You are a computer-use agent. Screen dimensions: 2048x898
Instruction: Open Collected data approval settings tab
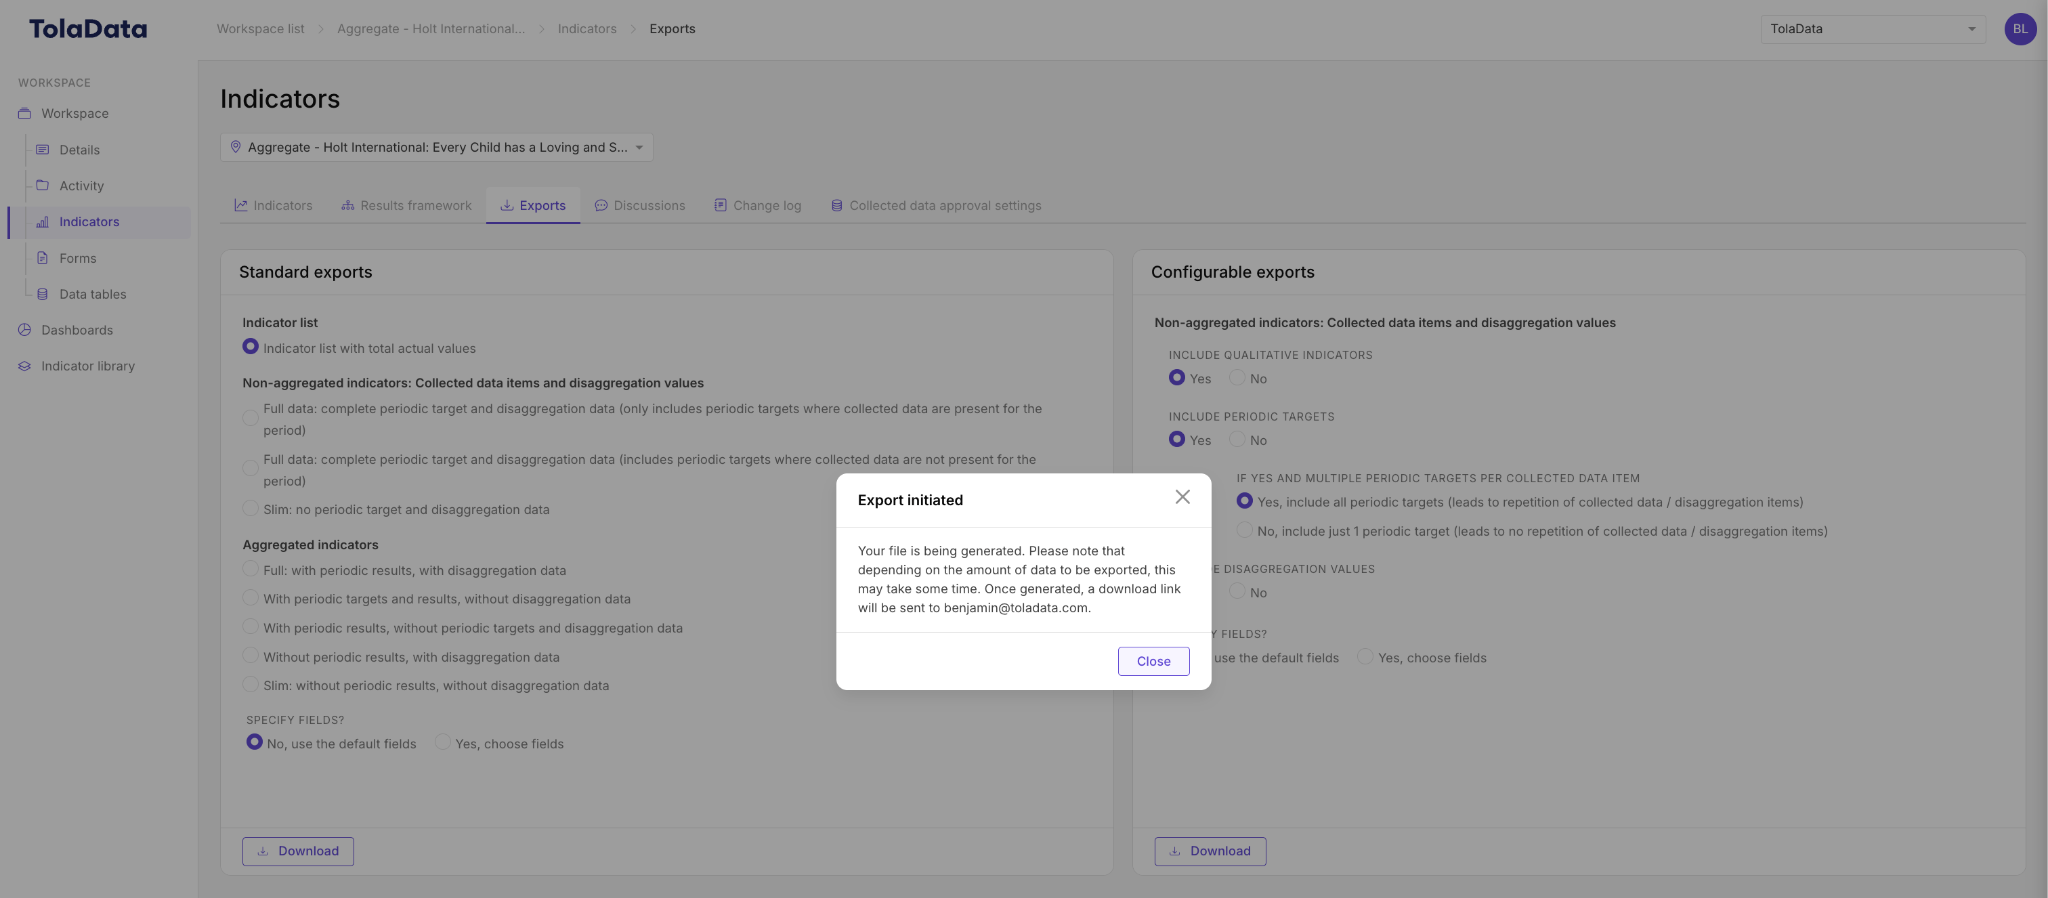point(936,205)
